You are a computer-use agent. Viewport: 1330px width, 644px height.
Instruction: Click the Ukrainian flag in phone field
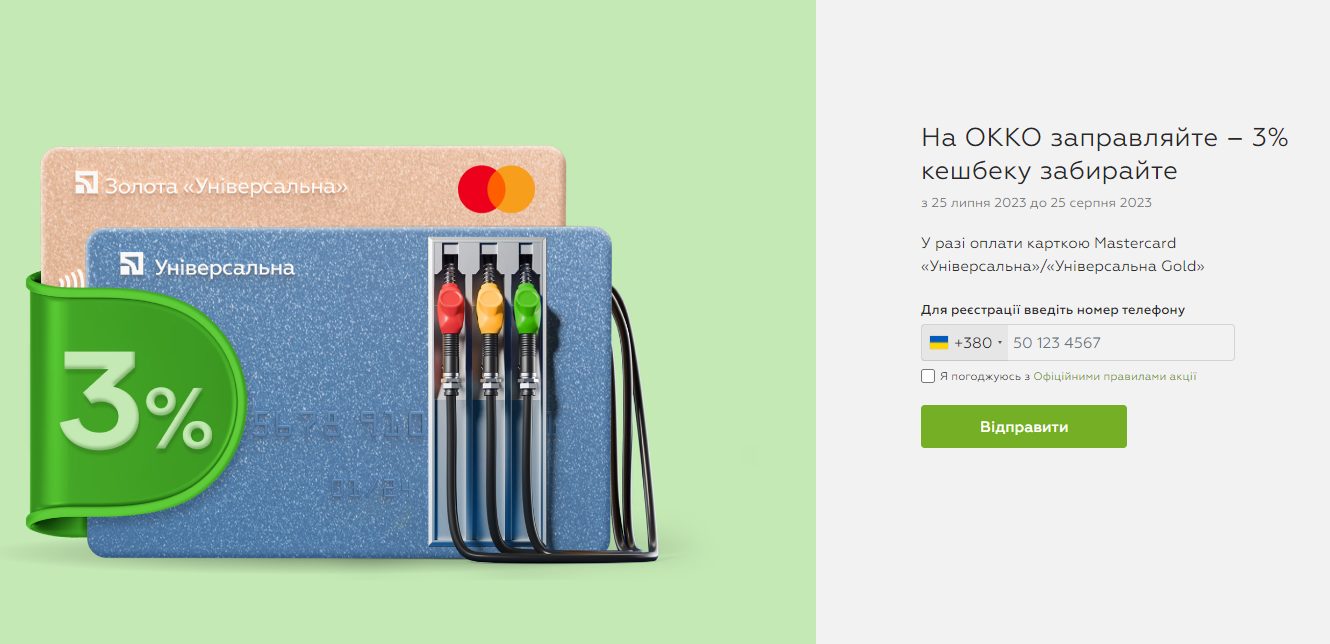pyautogui.click(x=939, y=343)
